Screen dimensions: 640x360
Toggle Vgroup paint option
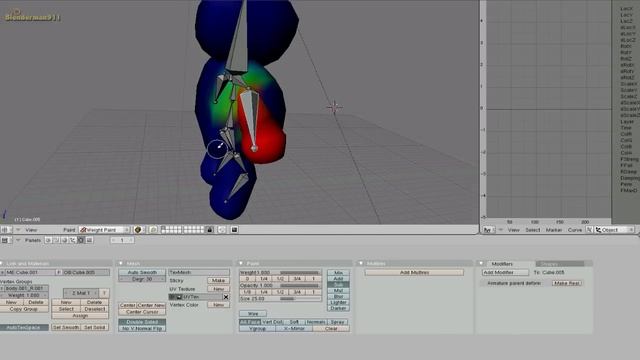pos(257,329)
